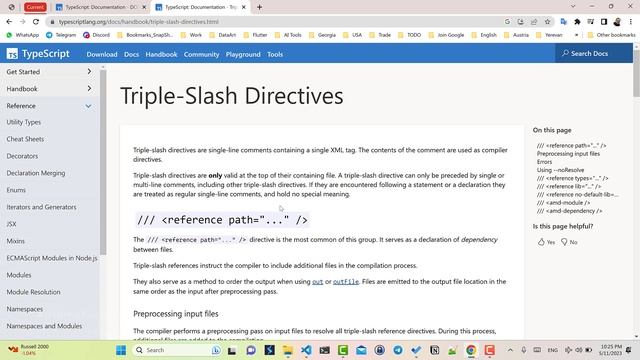Open Telegram from taskbar
This screenshot has height=360, width=640.
[x=398, y=350]
